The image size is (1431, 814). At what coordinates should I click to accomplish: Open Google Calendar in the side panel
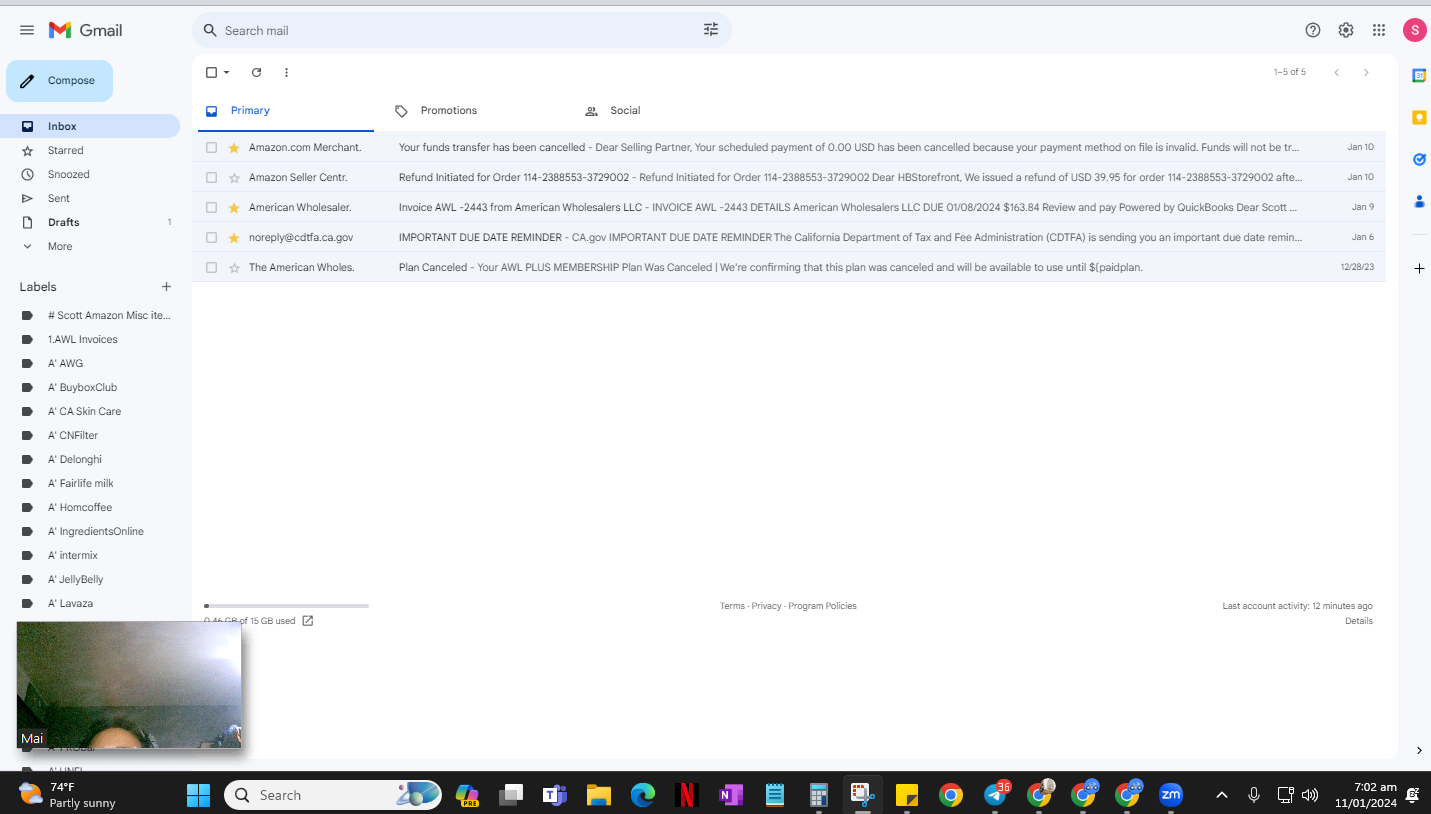1419,75
